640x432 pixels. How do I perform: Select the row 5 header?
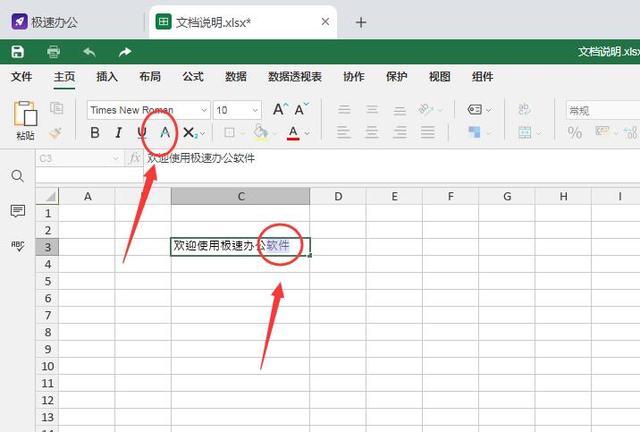pos(47,281)
